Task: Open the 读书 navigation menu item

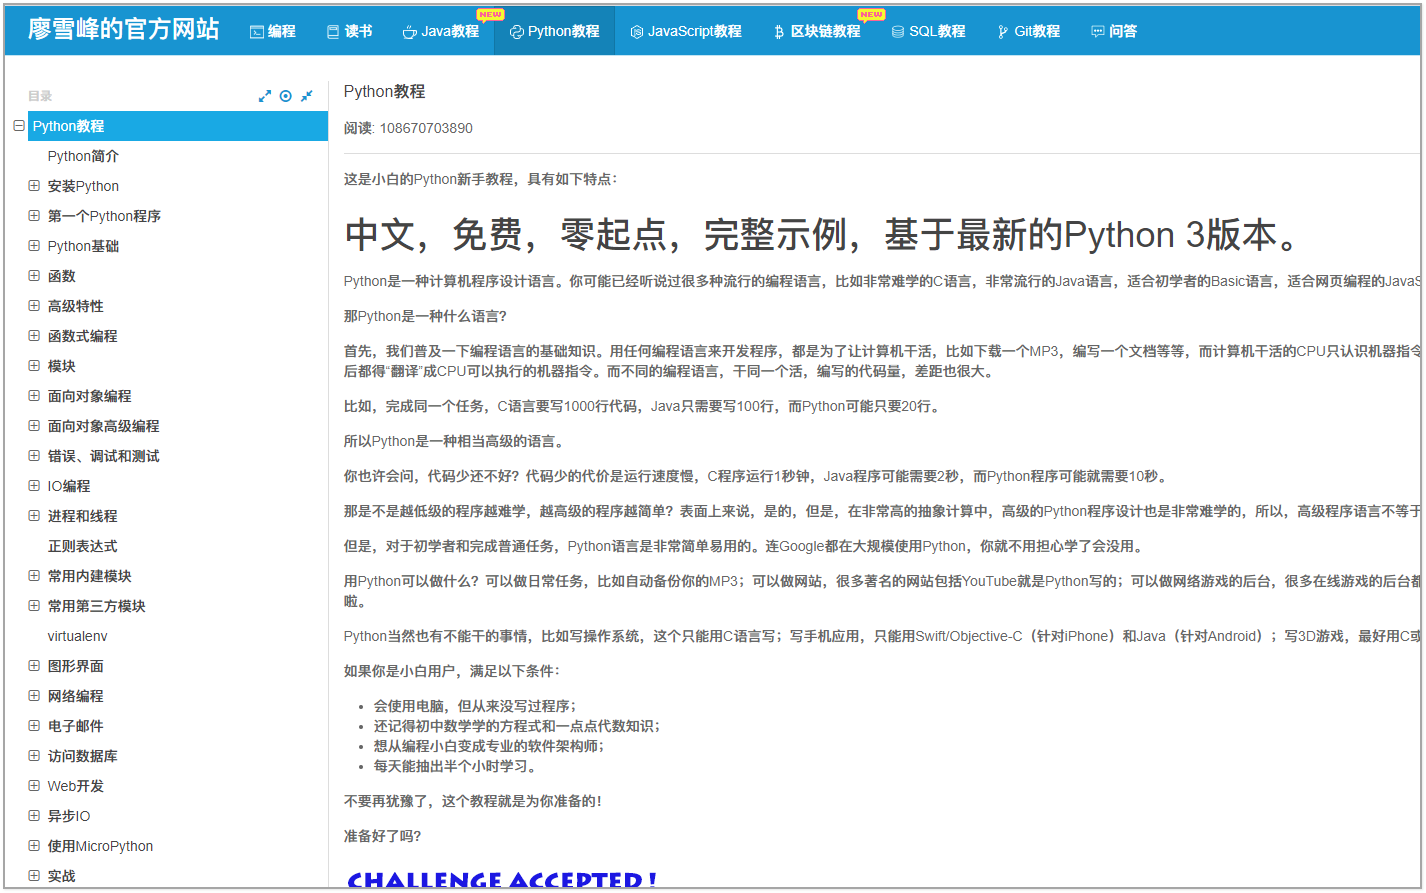Action: tap(350, 32)
